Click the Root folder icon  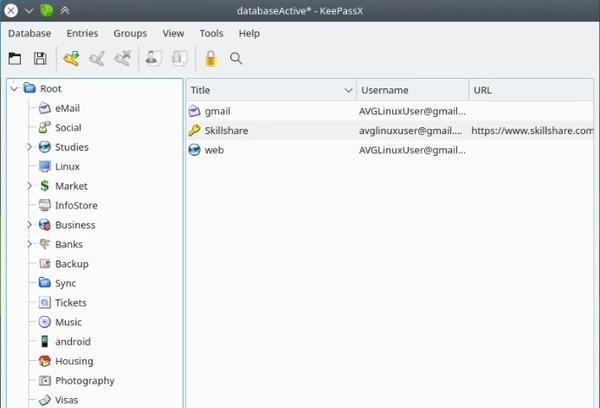coord(29,88)
